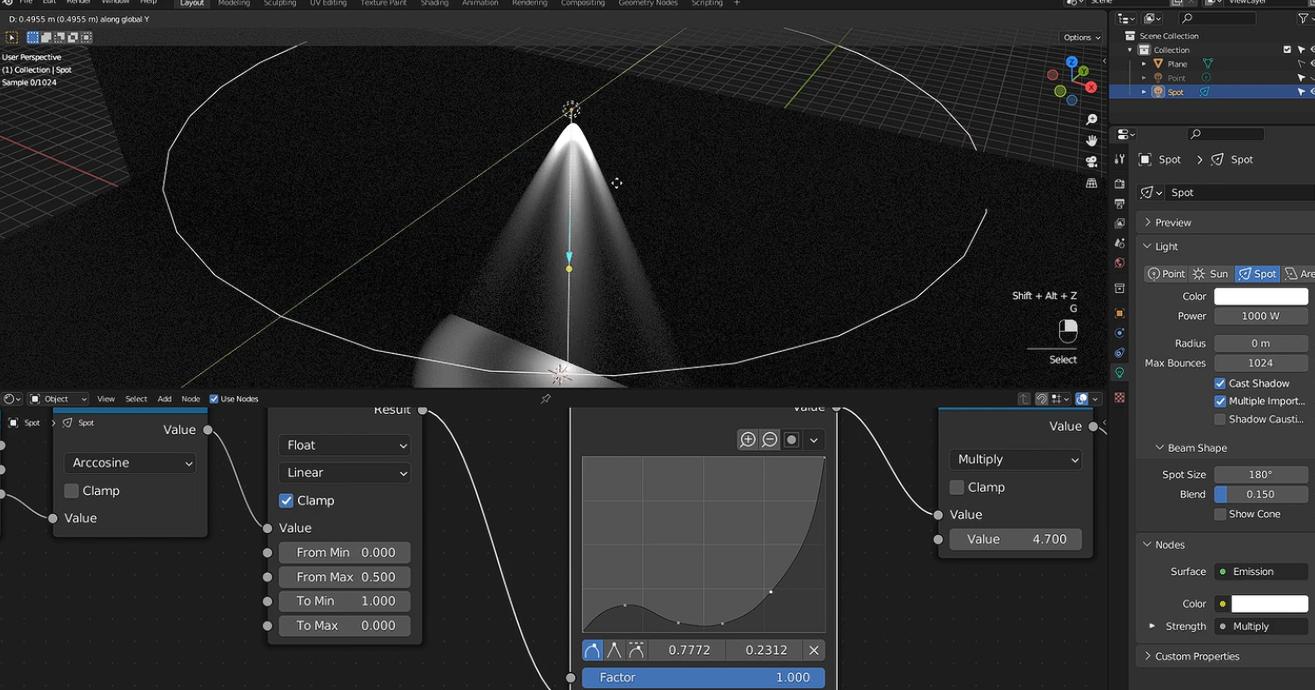Image resolution: width=1315 pixels, height=690 pixels.
Task: Click the node editor snapping icon
Action: [x=1042, y=399]
